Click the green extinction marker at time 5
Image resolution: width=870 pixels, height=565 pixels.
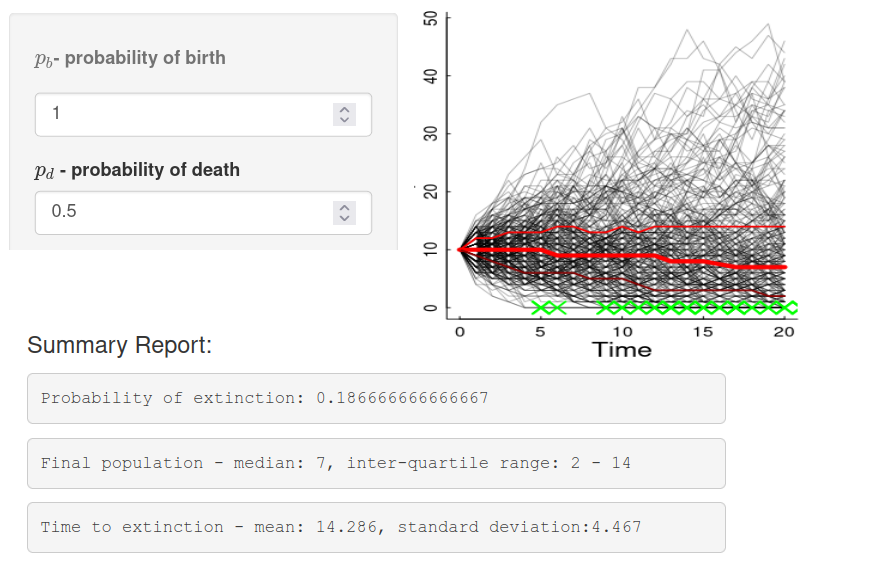541,307
